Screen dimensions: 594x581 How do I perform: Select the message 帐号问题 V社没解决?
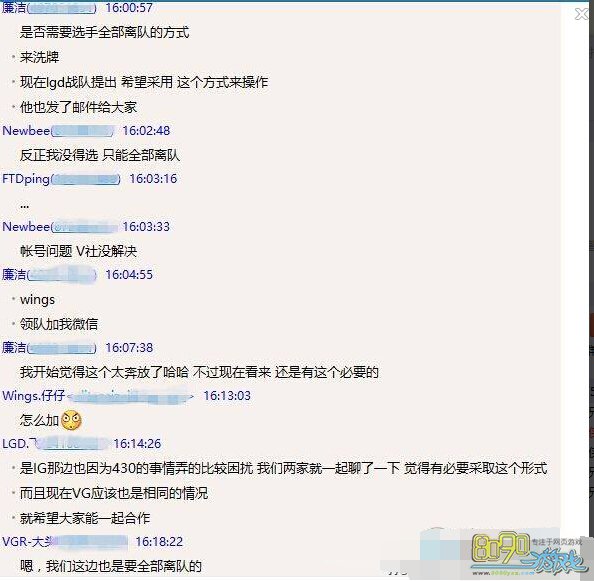pyautogui.click(x=78, y=251)
